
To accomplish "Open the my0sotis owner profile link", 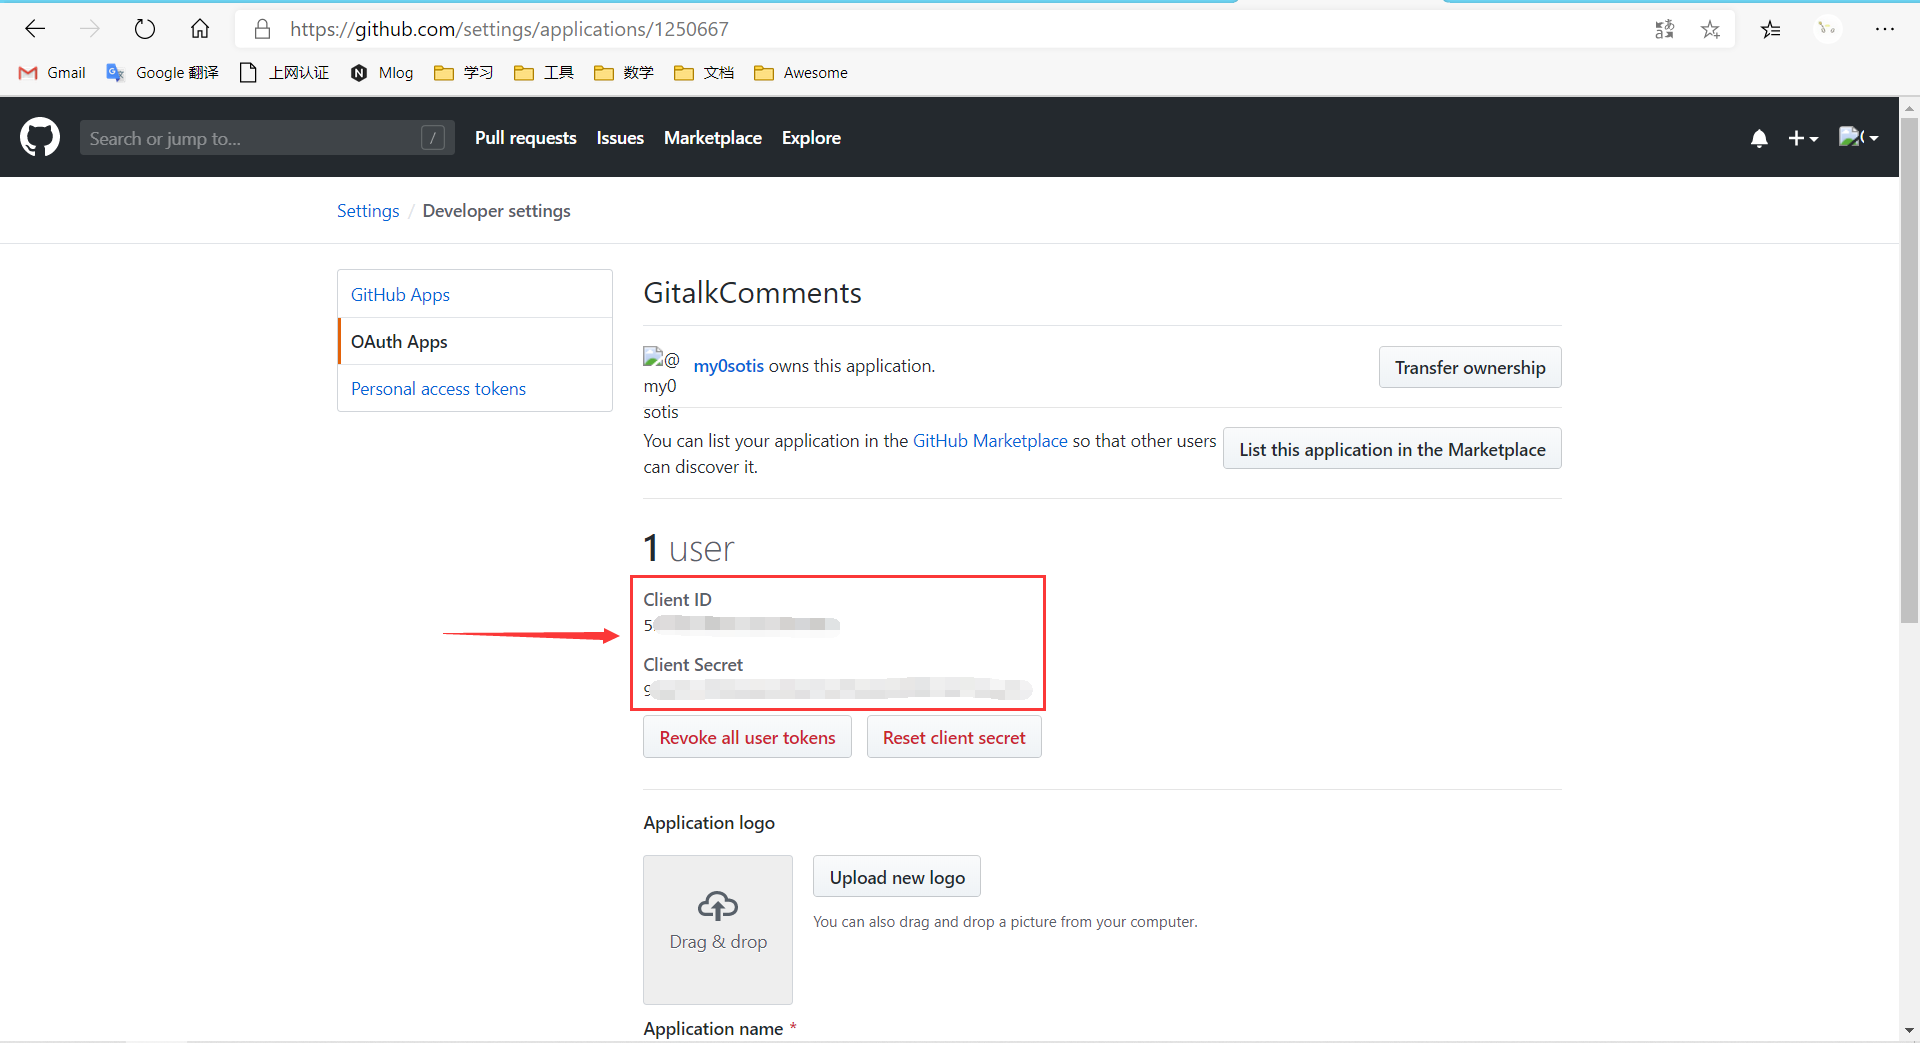I will (728, 366).
